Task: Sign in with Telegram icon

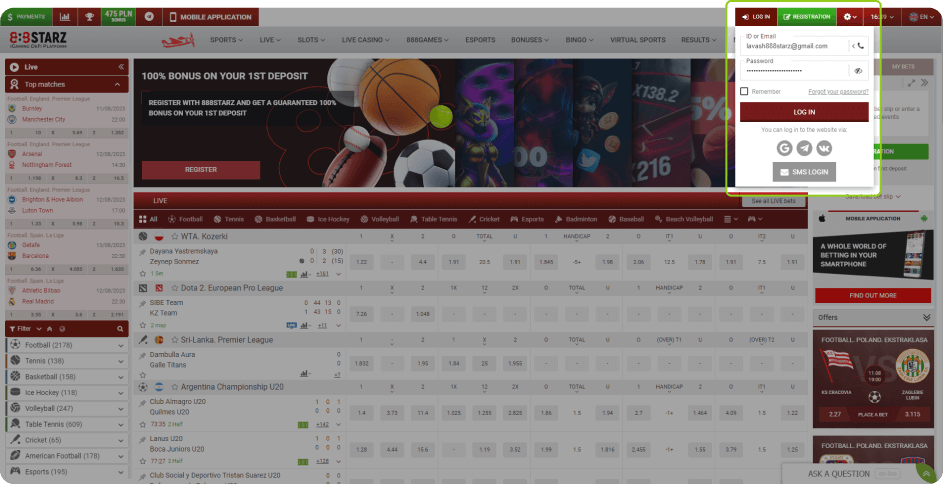Action: pyautogui.click(x=804, y=148)
